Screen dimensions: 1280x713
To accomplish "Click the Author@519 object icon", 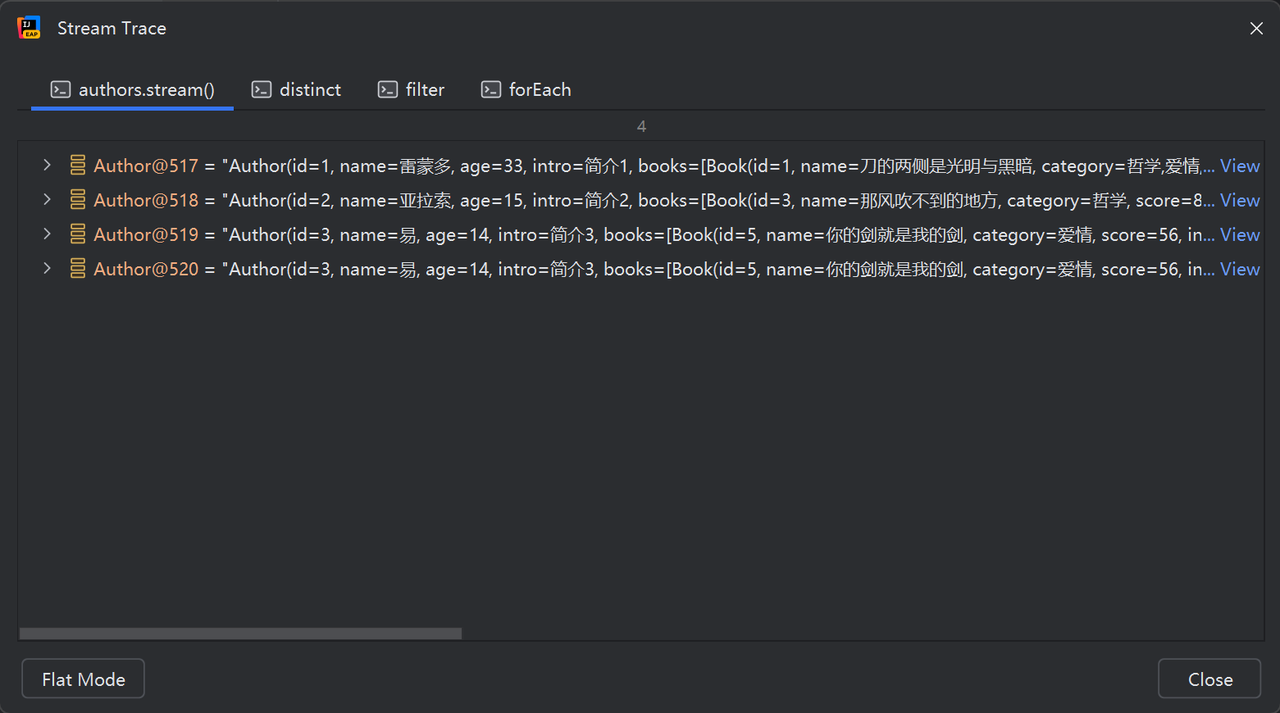I will click(77, 235).
